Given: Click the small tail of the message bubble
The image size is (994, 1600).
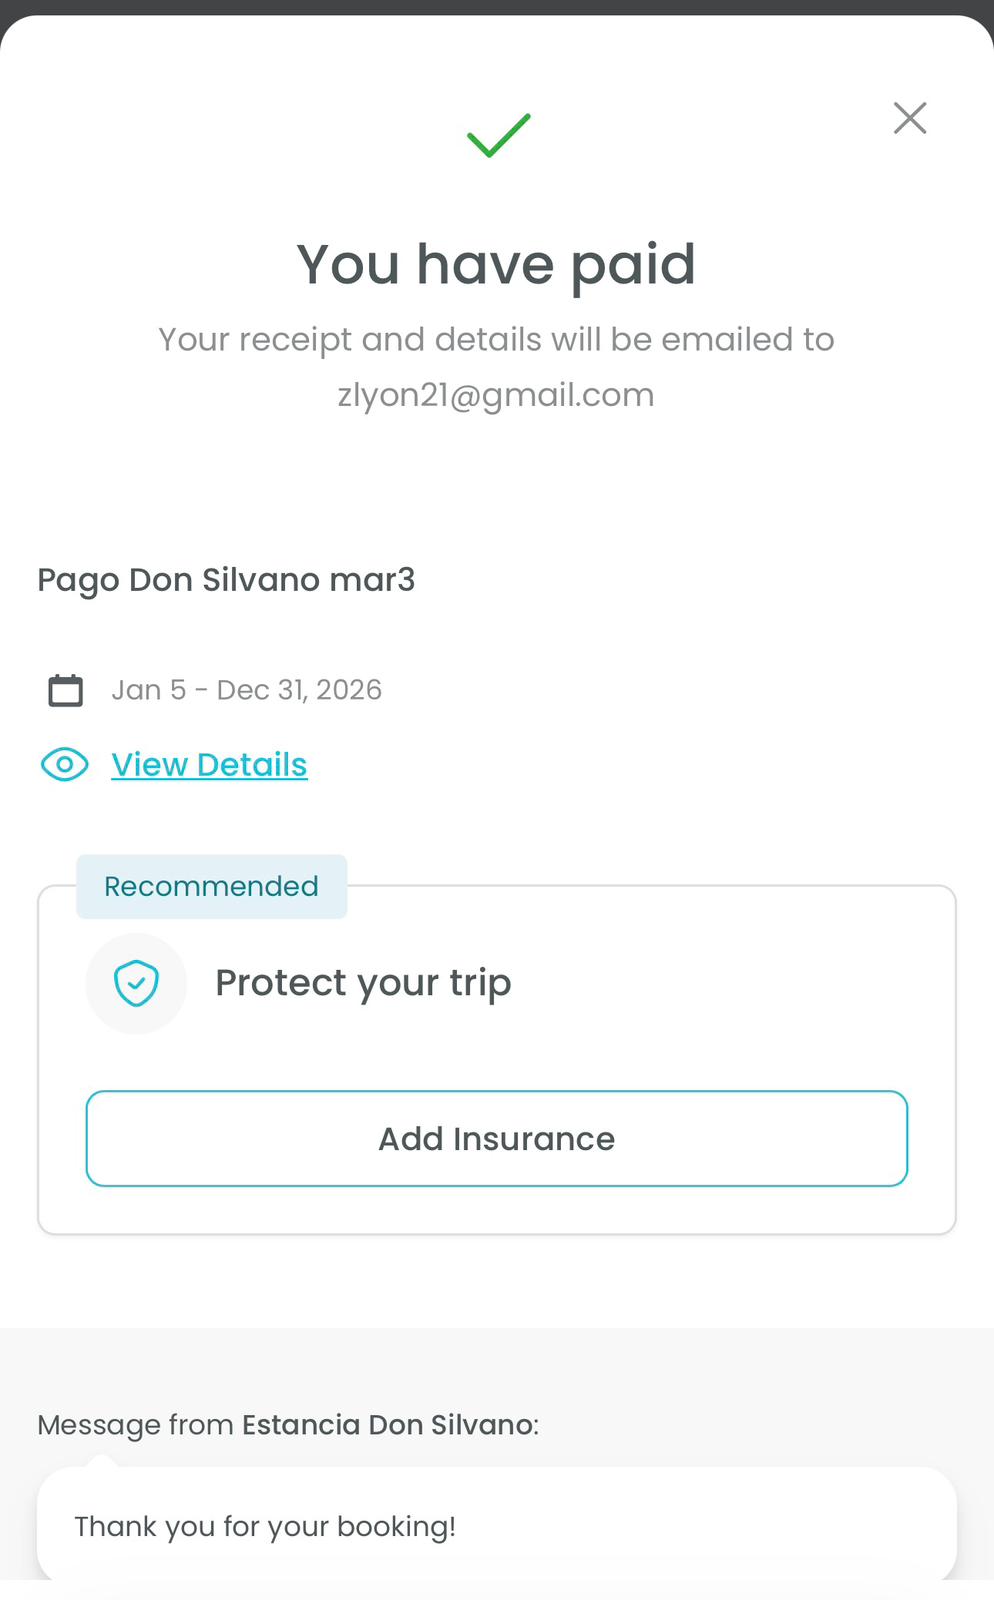Looking at the screenshot, I should point(101,1461).
